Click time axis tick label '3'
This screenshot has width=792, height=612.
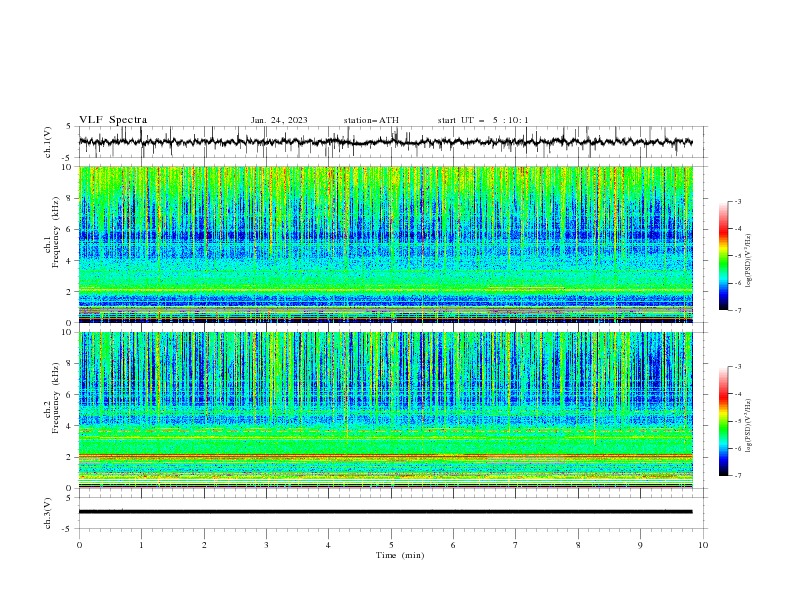pos(266,545)
